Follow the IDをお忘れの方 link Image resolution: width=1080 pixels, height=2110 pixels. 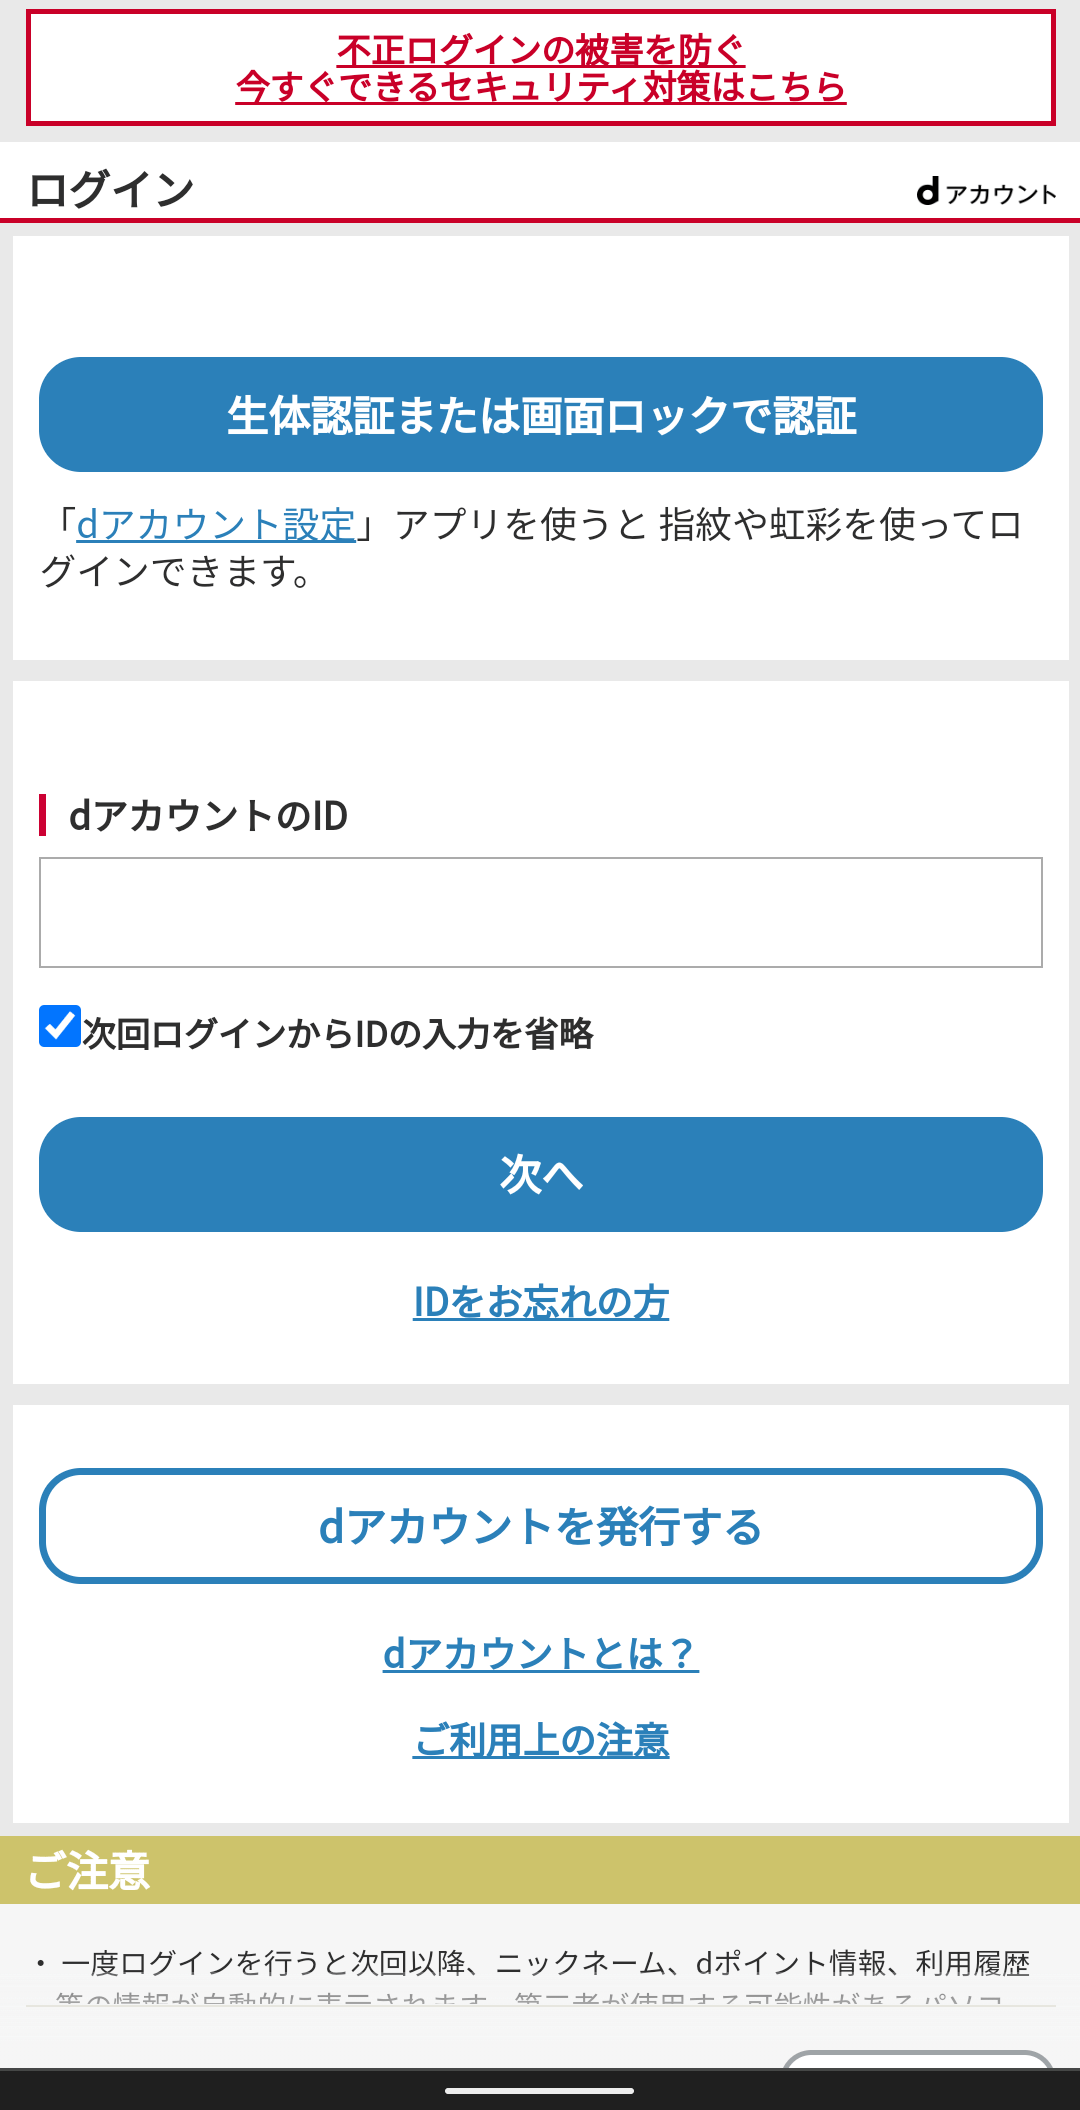tap(540, 1302)
